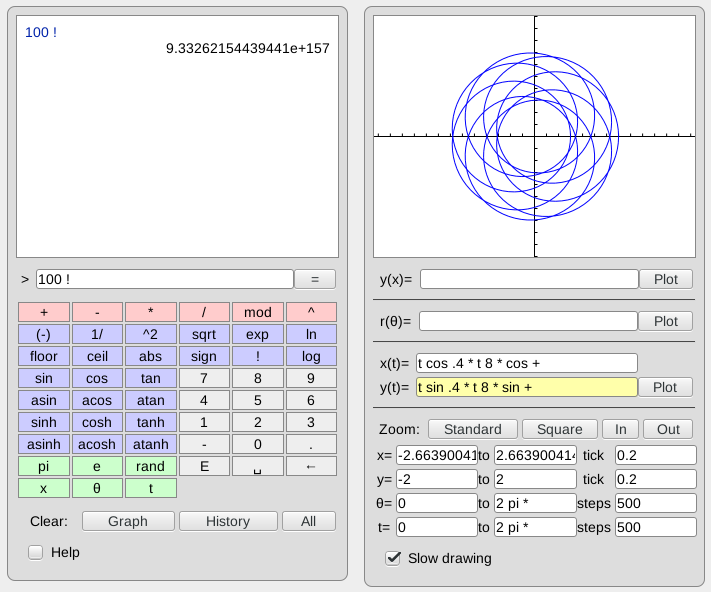Click the digit 0 key
The image size is (711, 592).
[258, 444]
